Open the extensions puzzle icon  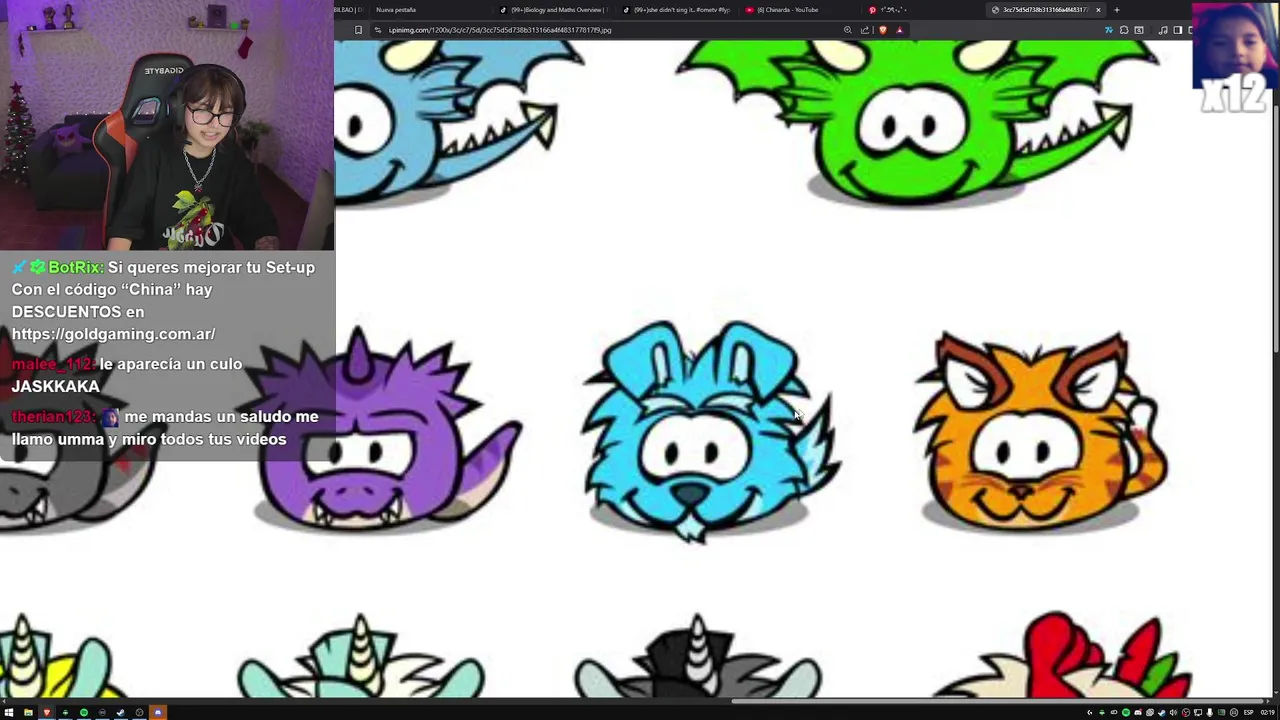tap(1124, 30)
